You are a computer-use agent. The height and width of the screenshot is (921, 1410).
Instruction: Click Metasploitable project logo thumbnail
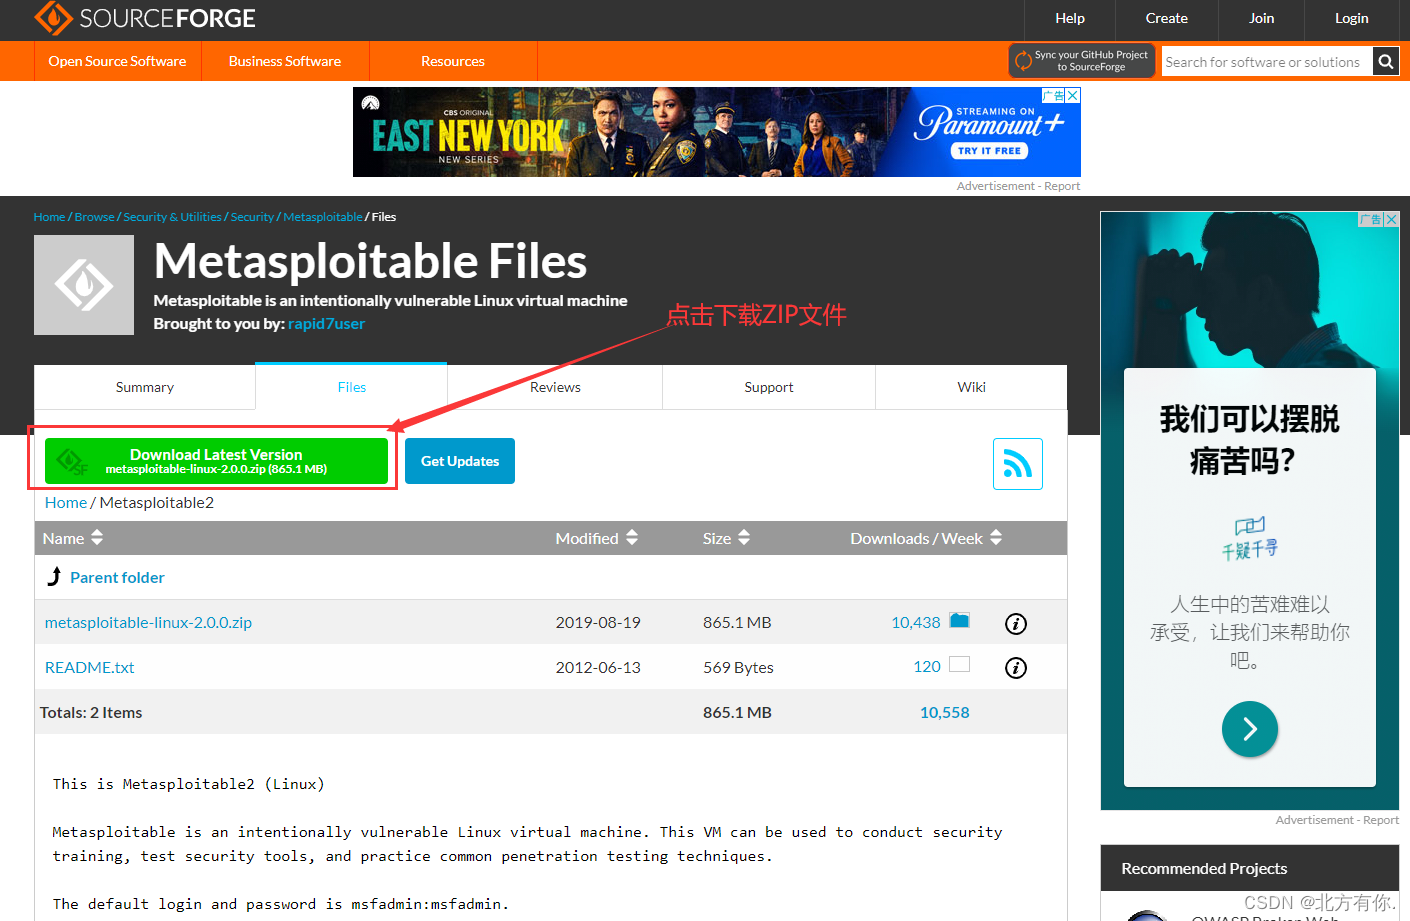tap(84, 285)
